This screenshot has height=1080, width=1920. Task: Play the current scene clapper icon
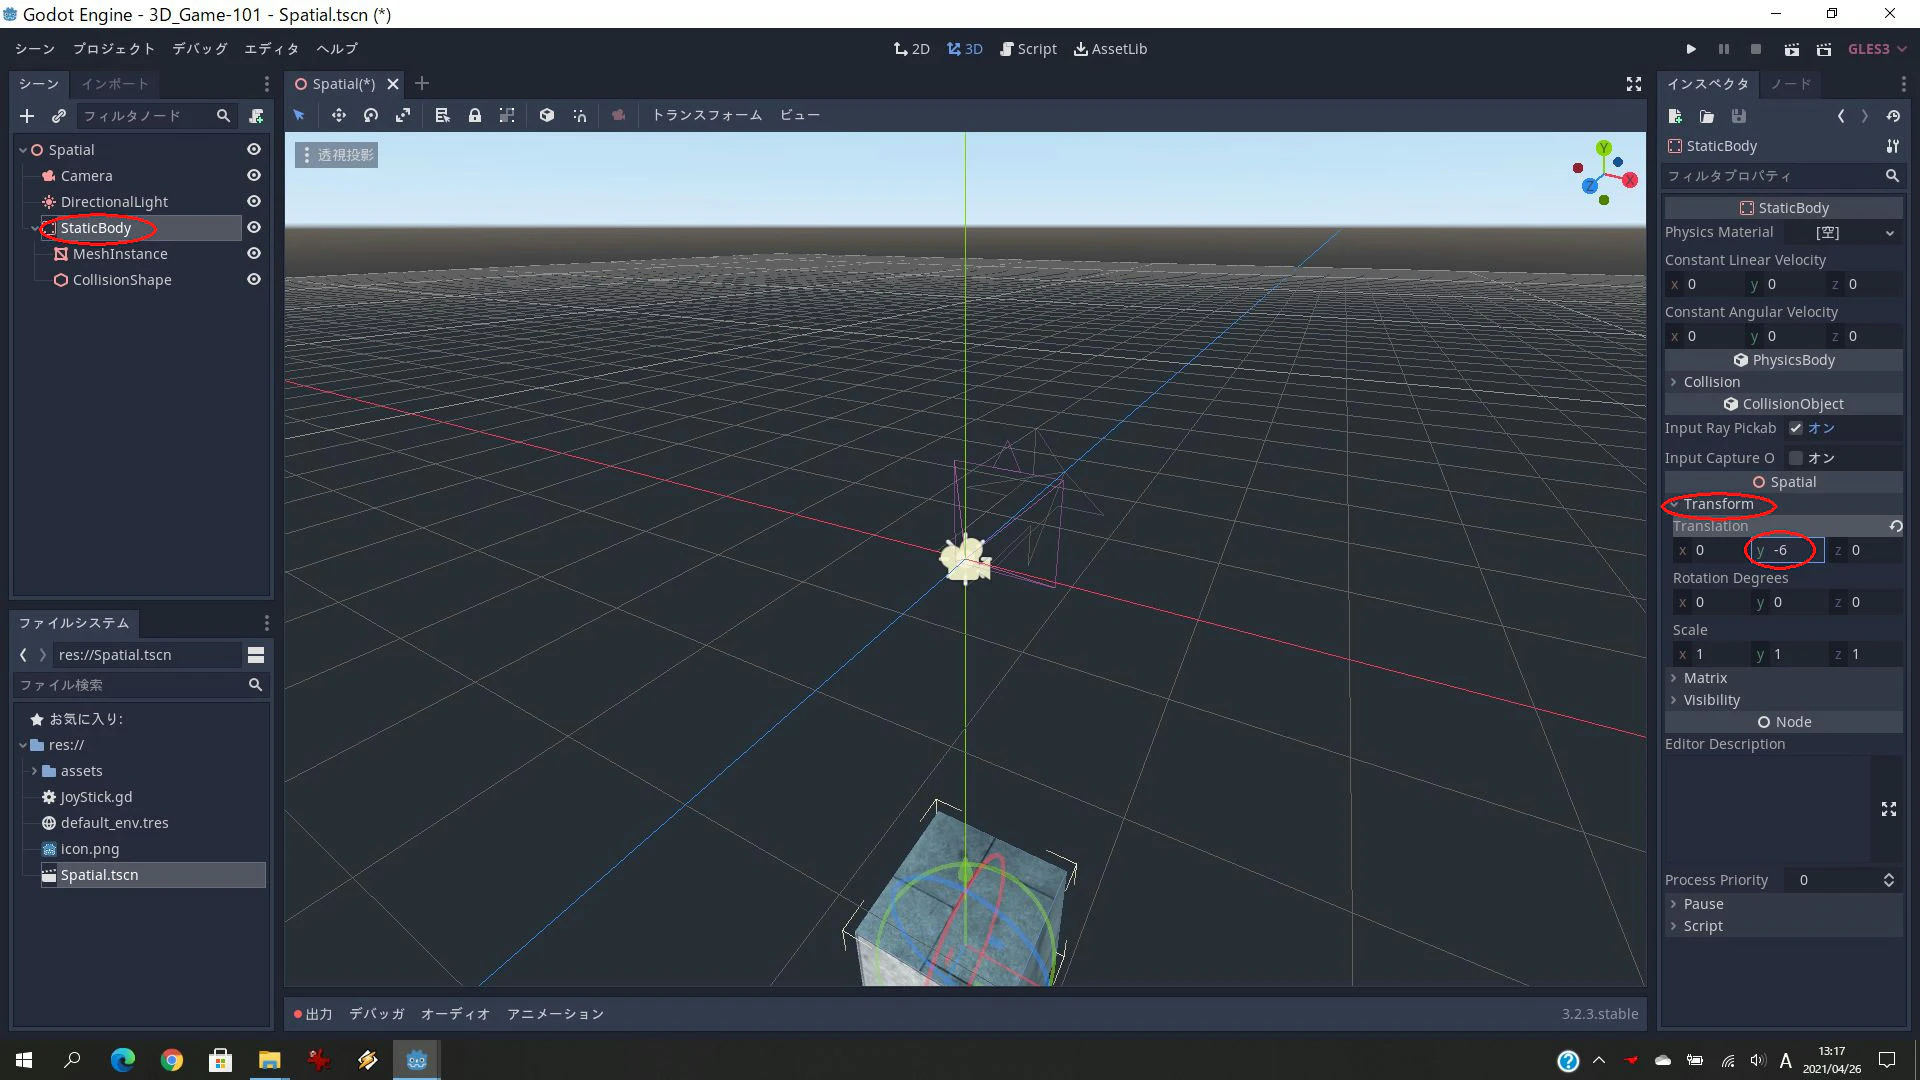coord(1792,49)
